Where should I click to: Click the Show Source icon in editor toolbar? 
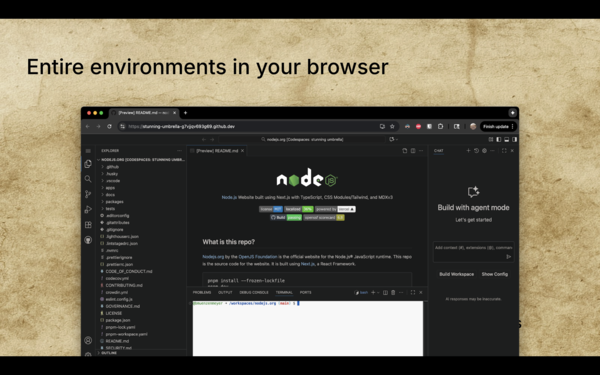(x=404, y=151)
